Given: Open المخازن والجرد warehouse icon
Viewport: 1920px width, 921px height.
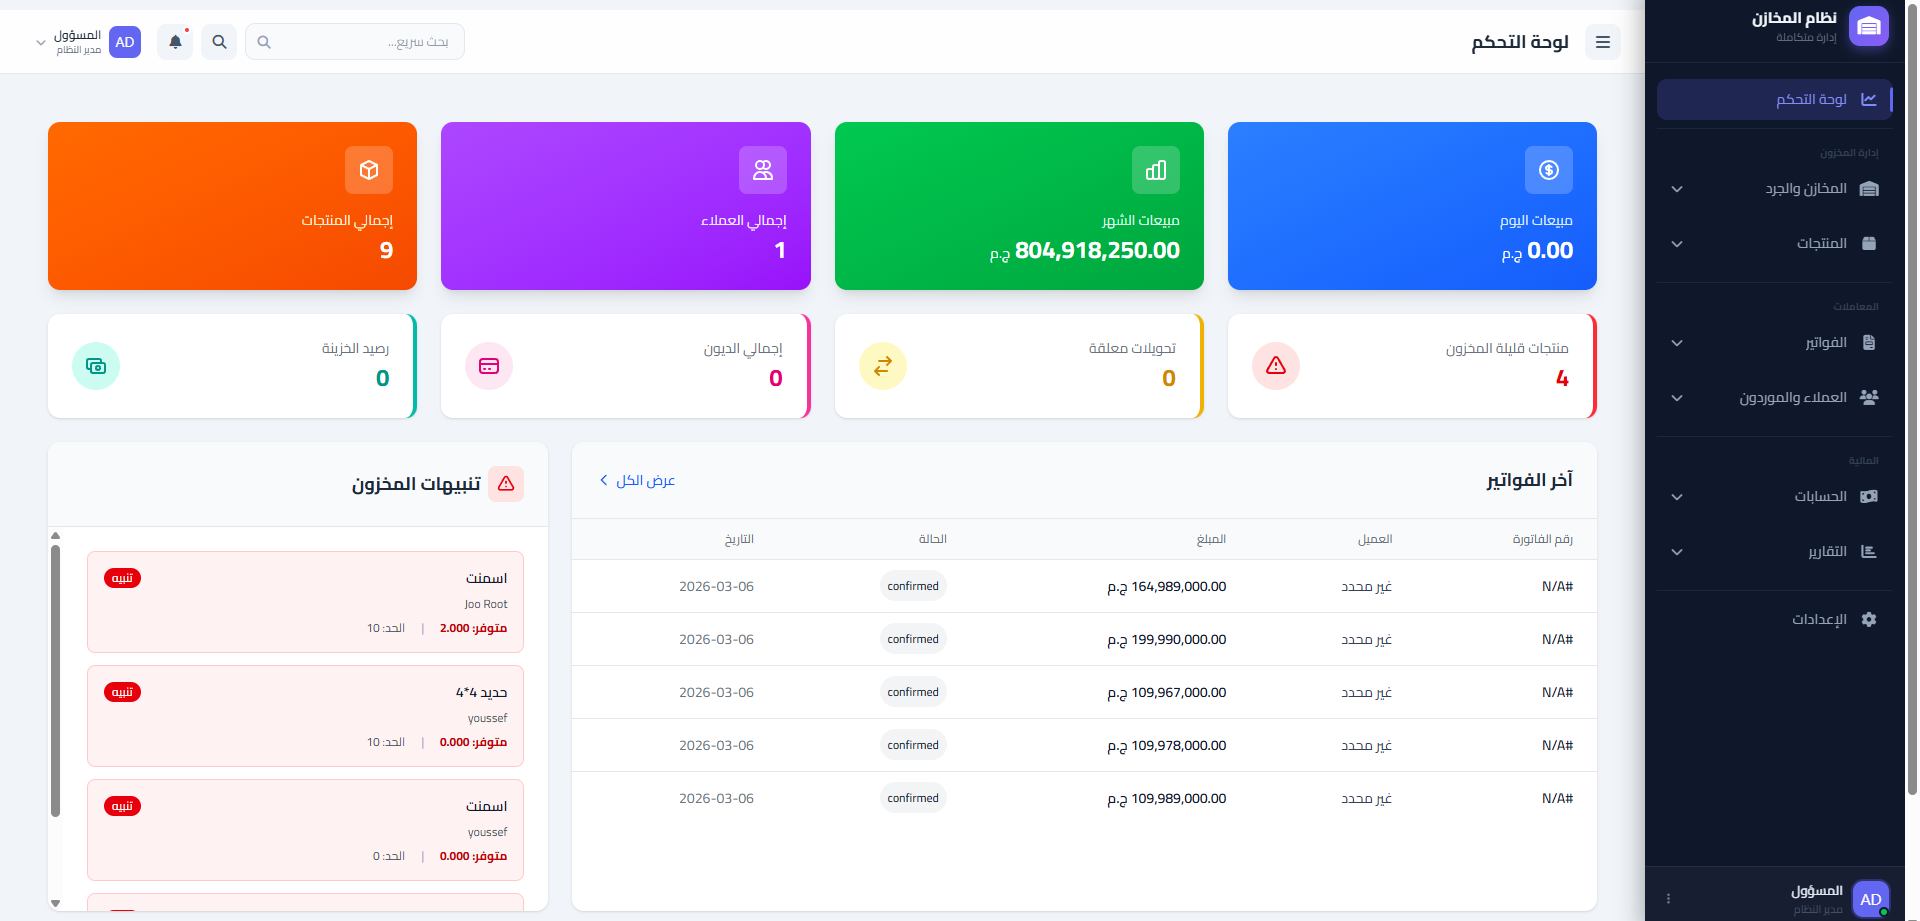Looking at the screenshot, I should pos(1869,188).
